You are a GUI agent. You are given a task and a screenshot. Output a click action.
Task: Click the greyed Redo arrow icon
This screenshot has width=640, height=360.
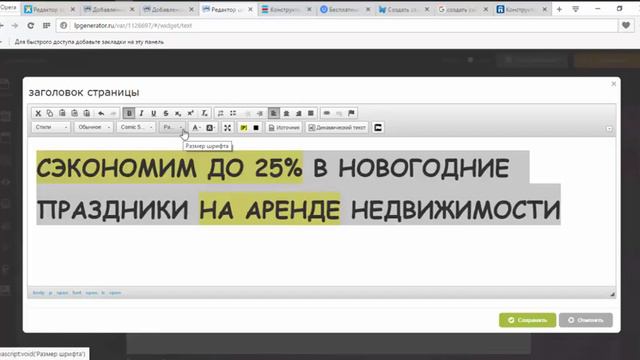[113, 113]
